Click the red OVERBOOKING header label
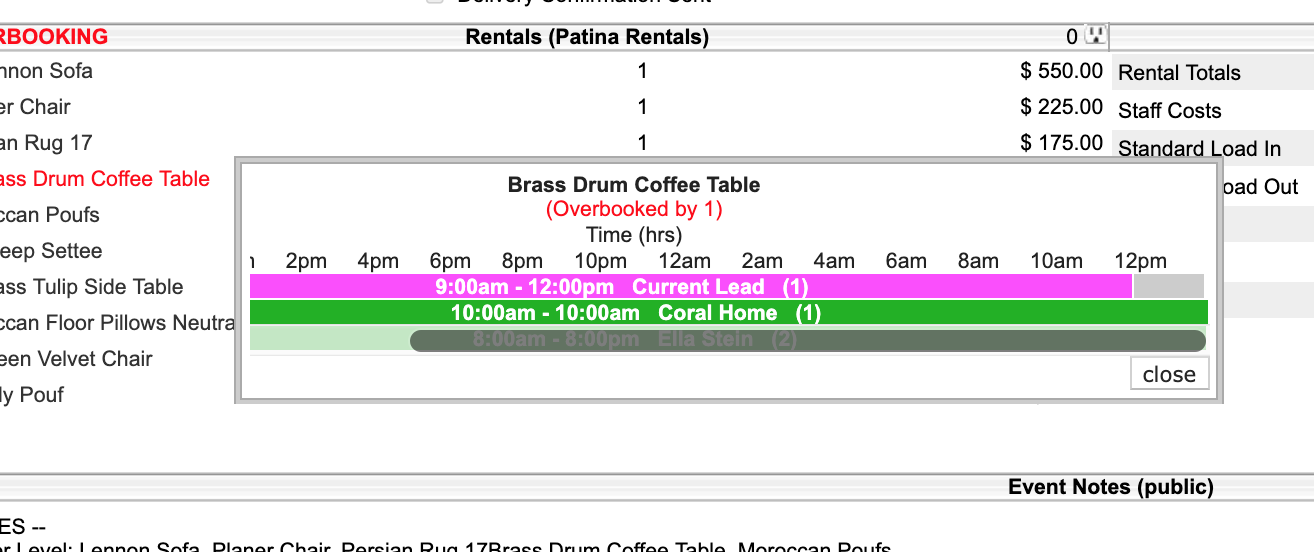Viewport: 1314px width, 552px height. point(54,37)
